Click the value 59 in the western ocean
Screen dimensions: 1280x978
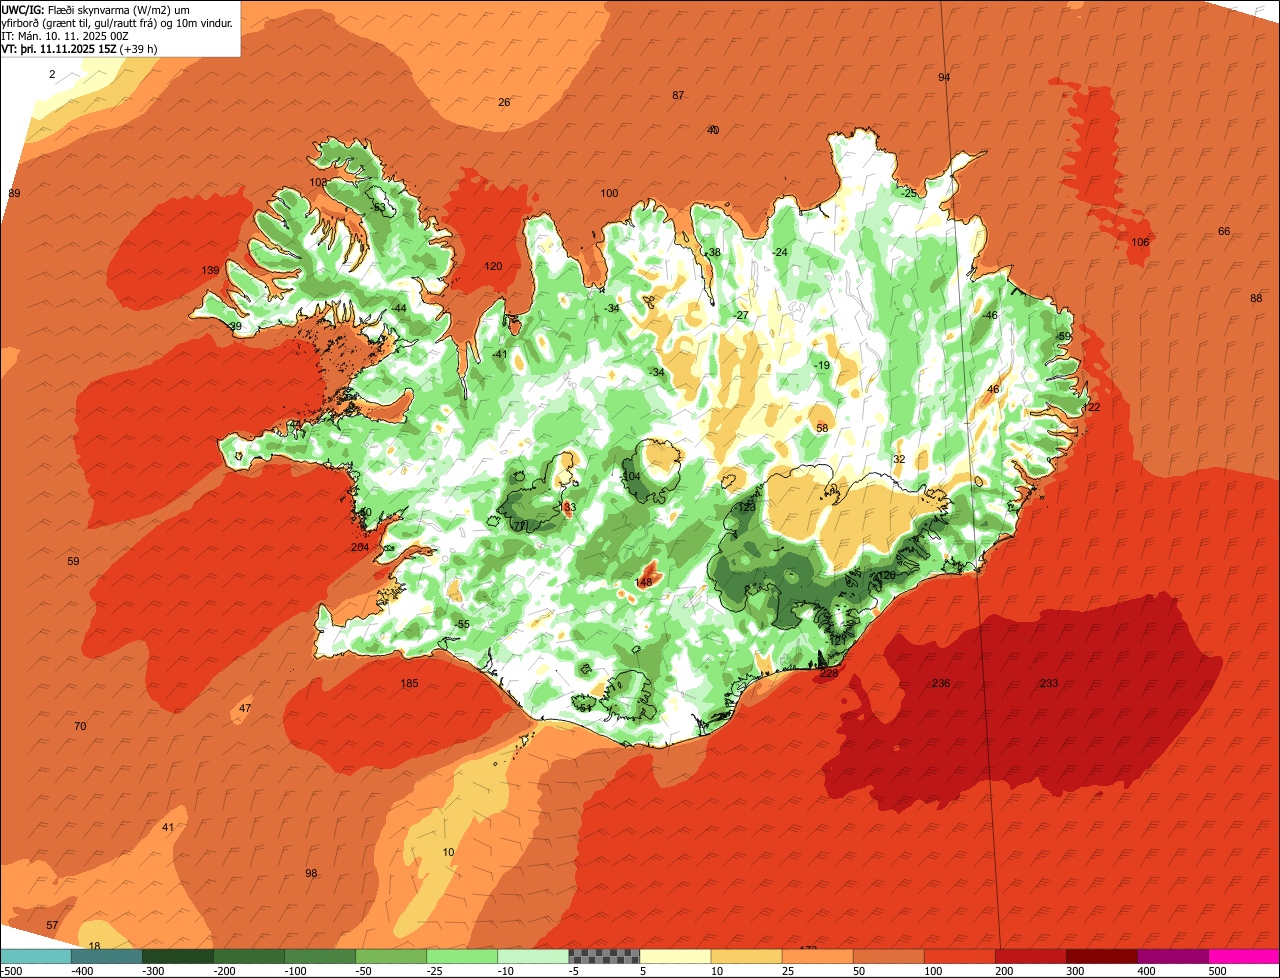(x=73, y=561)
